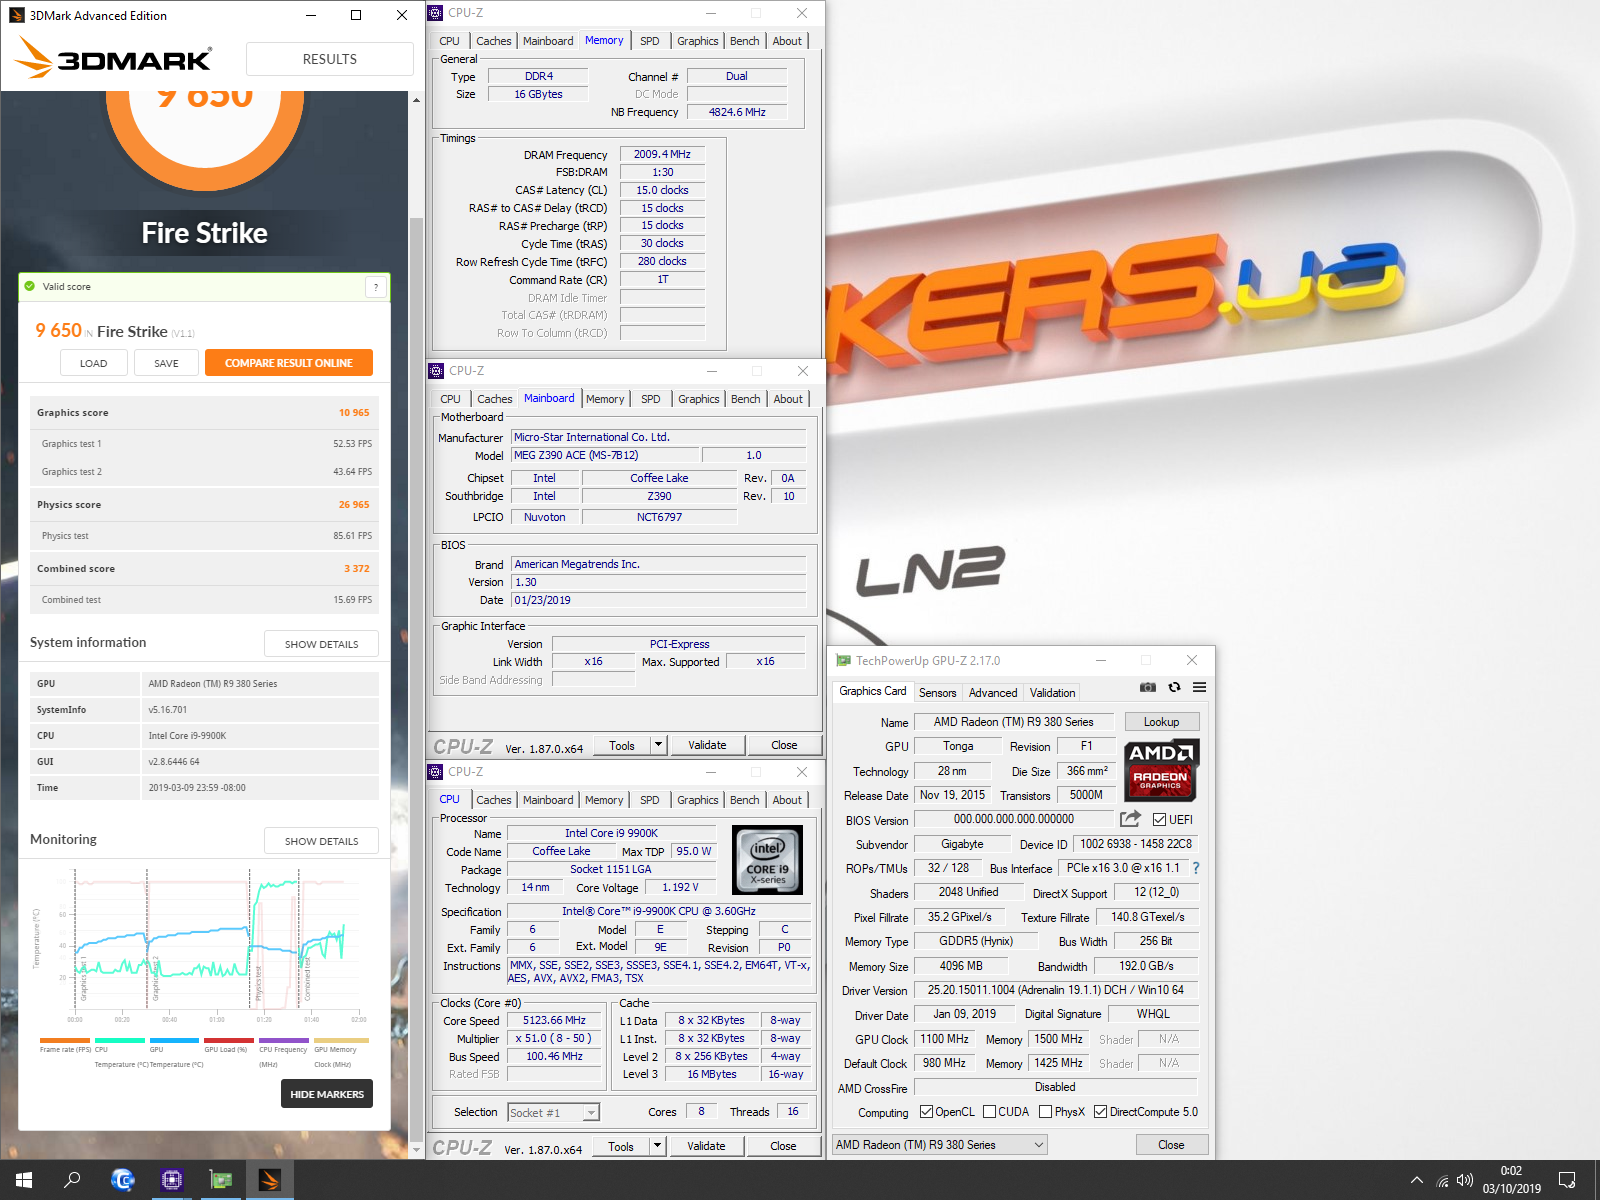Switch to 3DMark on the taskbar
This screenshot has height=1200, width=1600.
pos(269,1180)
